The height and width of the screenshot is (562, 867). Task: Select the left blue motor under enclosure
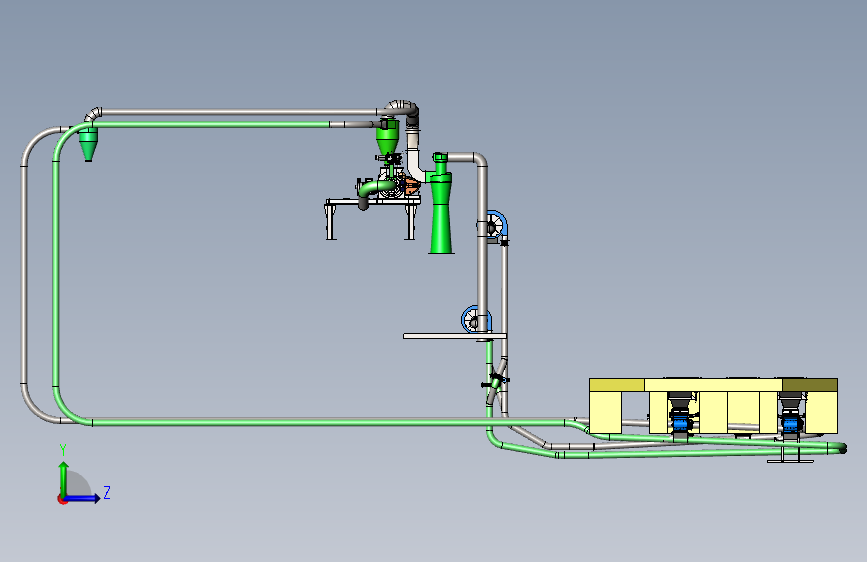(682, 424)
